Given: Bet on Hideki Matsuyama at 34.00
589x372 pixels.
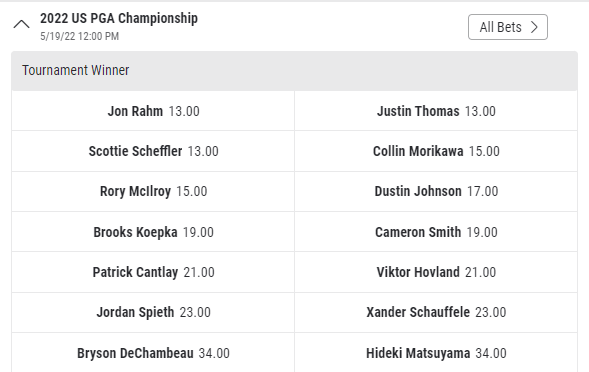Looking at the screenshot, I should pyautogui.click(x=436, y=353).
